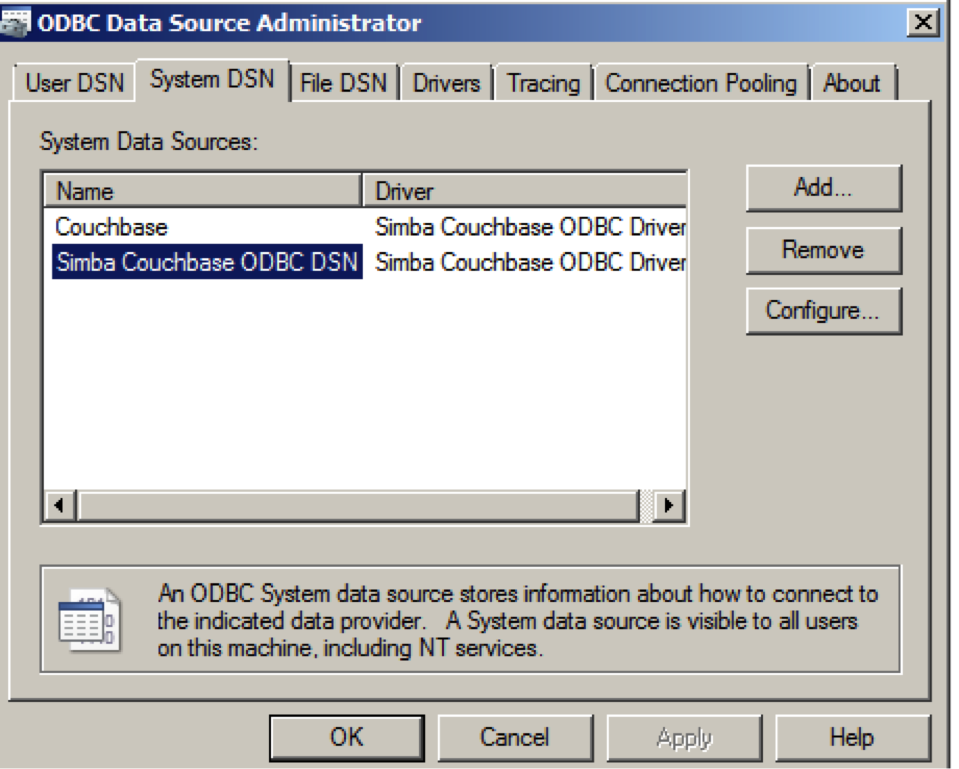Switch to Connection Pooling tab
Image resolution: width=959 pixels, height=769 pixels.
[x=701, y=83]
